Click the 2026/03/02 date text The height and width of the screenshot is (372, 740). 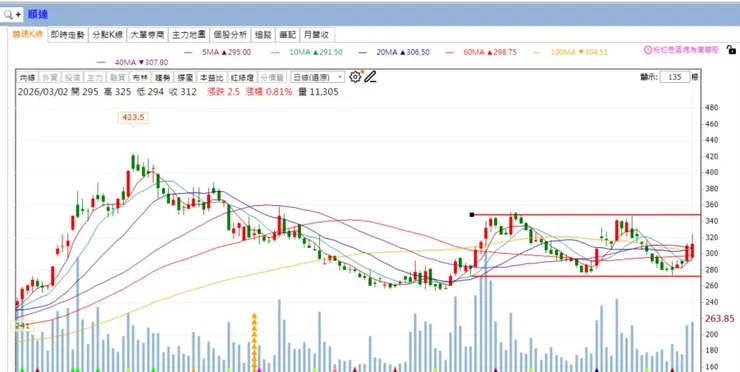(43, 92)
